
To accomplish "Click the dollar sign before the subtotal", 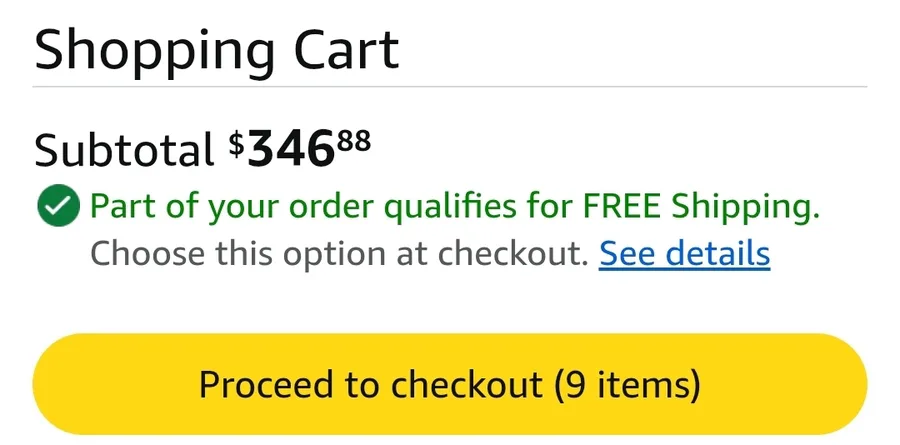I will pyautogui.click(x=236, y=144).
